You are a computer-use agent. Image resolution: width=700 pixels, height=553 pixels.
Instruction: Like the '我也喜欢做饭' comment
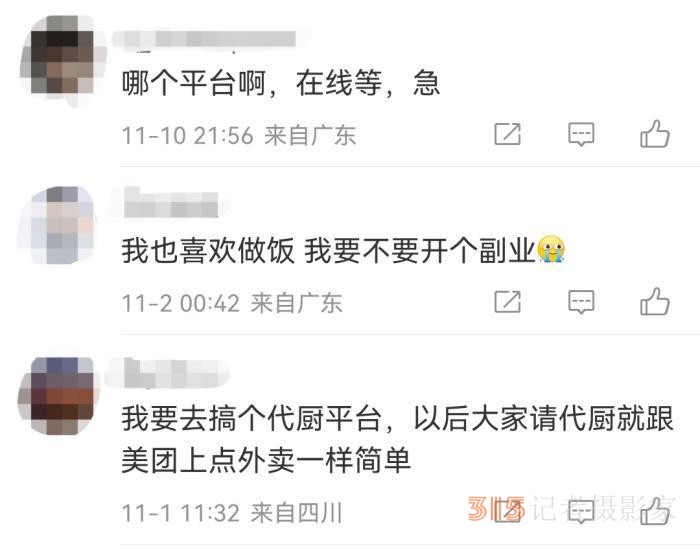654,301
